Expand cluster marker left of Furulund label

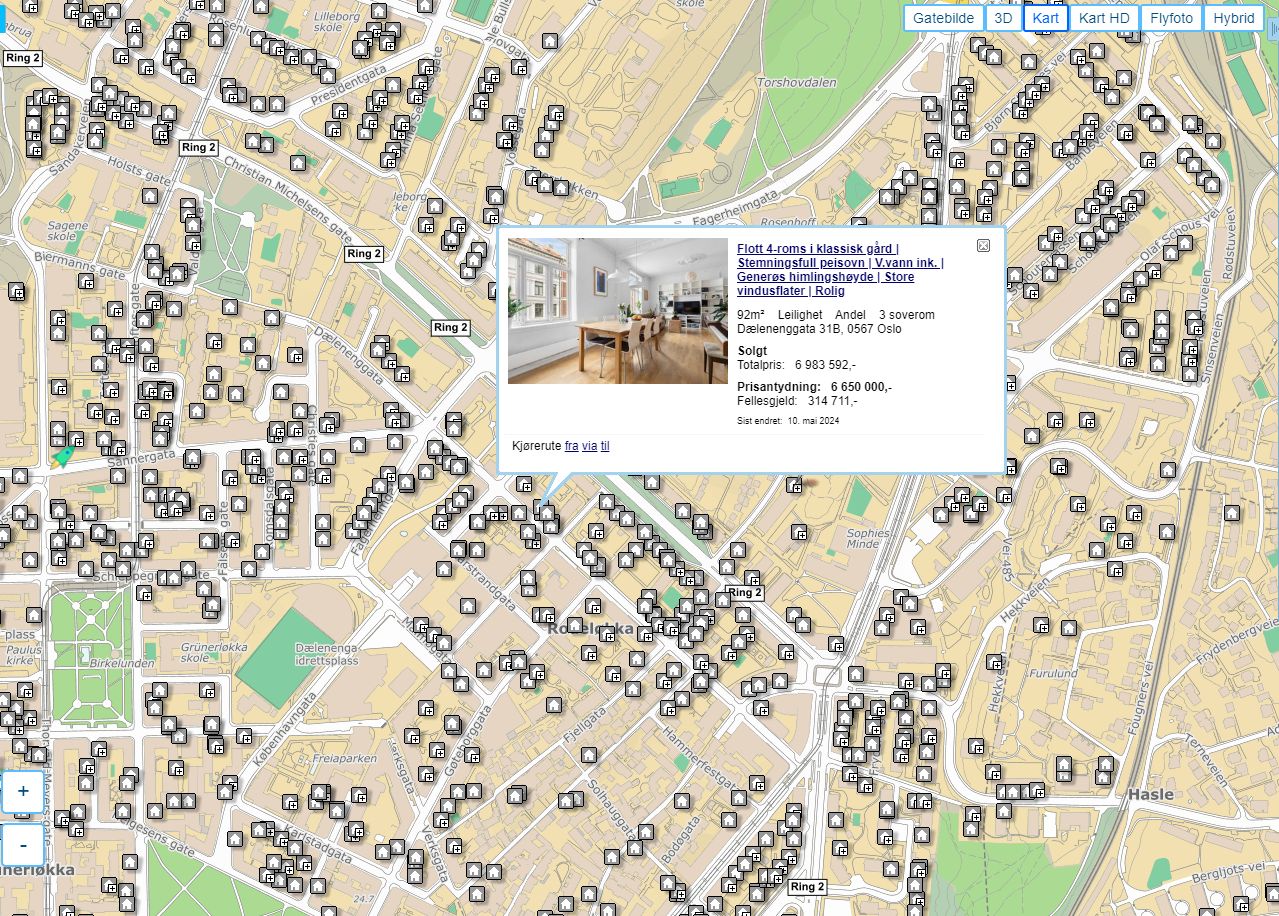pos(995,661)
